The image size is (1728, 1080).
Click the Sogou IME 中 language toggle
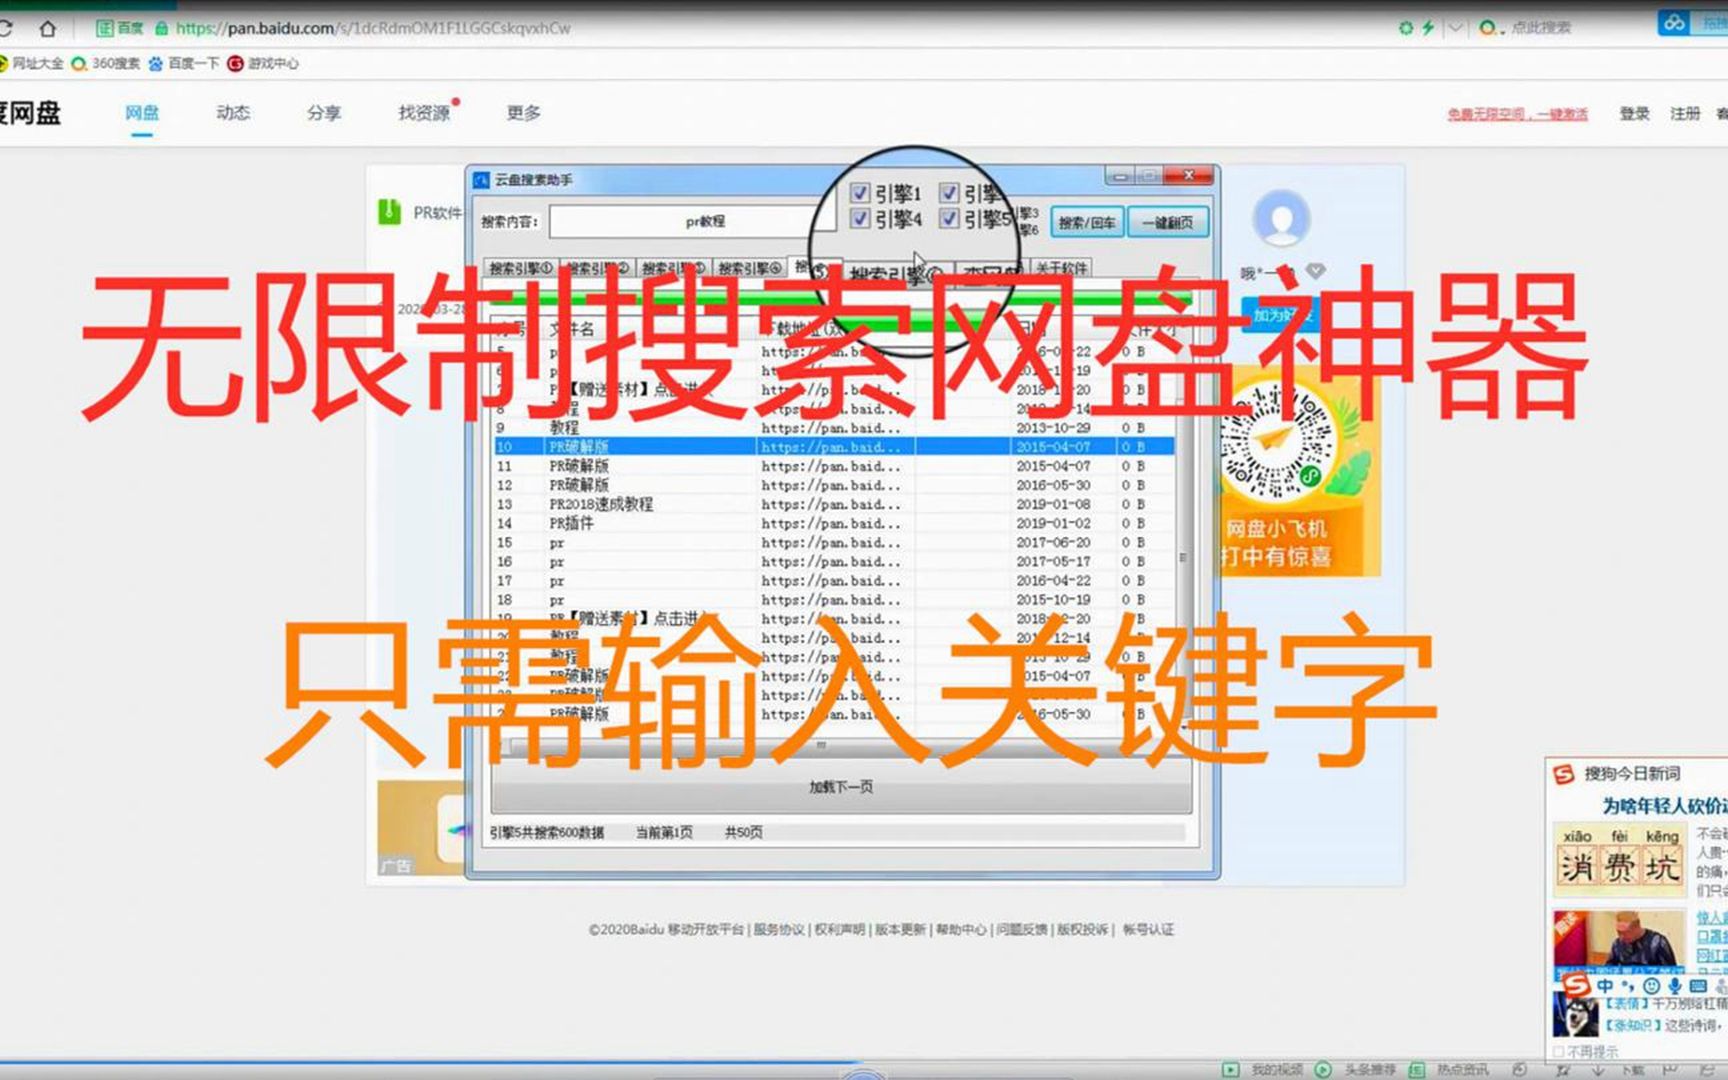1605,986
